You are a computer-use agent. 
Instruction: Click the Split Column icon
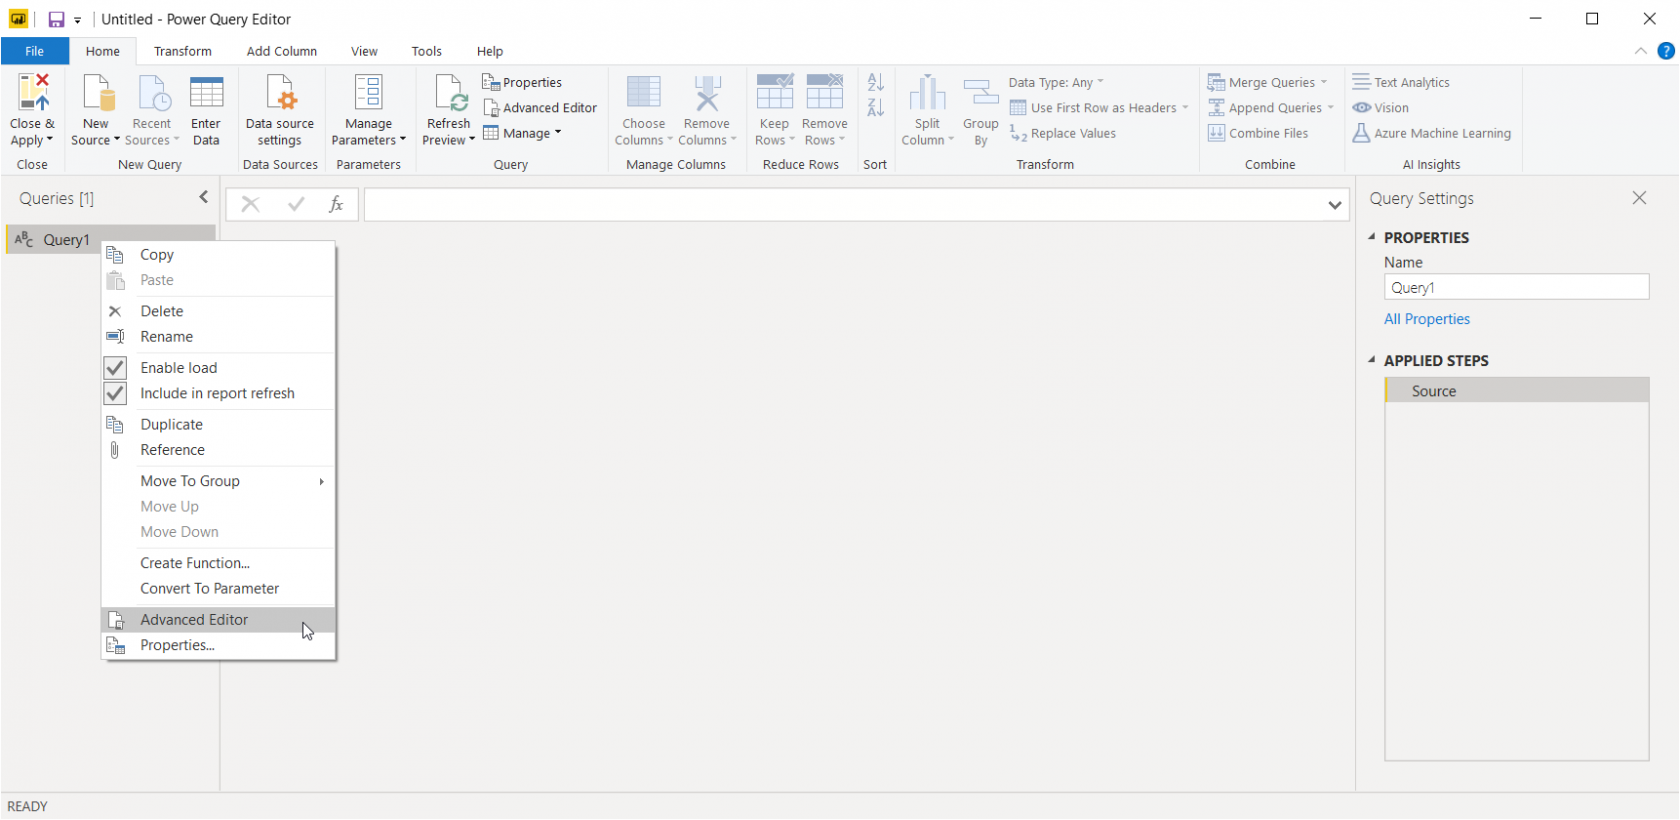point(927,92)
